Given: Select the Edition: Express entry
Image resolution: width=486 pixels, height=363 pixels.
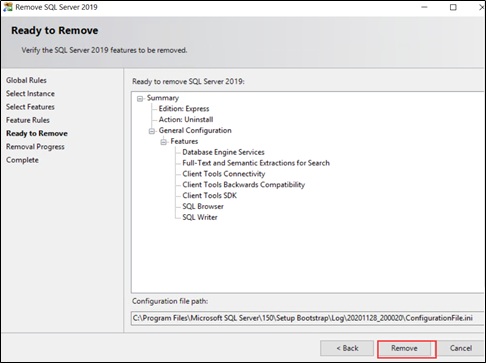Looking at the screenshot, I should [184, 109].
